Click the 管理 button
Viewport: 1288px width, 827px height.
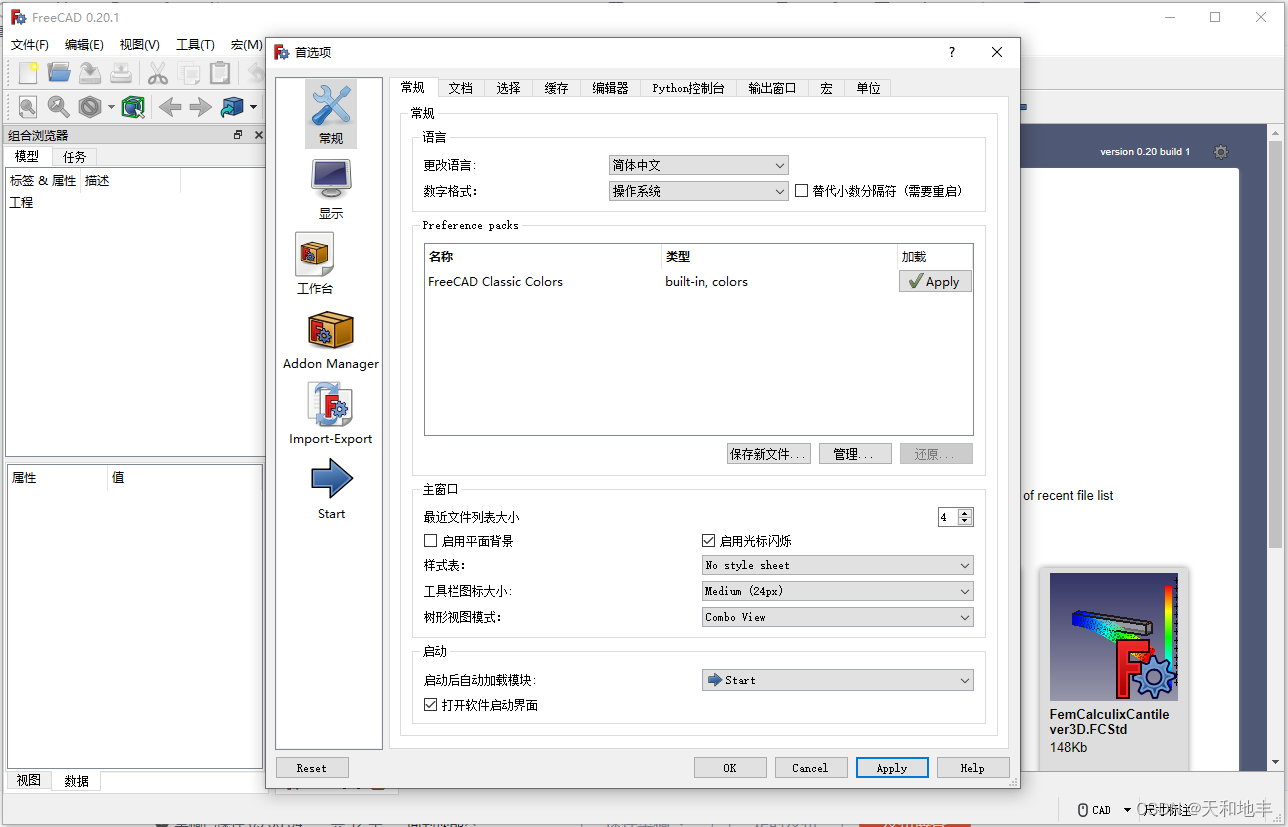pos(855,454)
